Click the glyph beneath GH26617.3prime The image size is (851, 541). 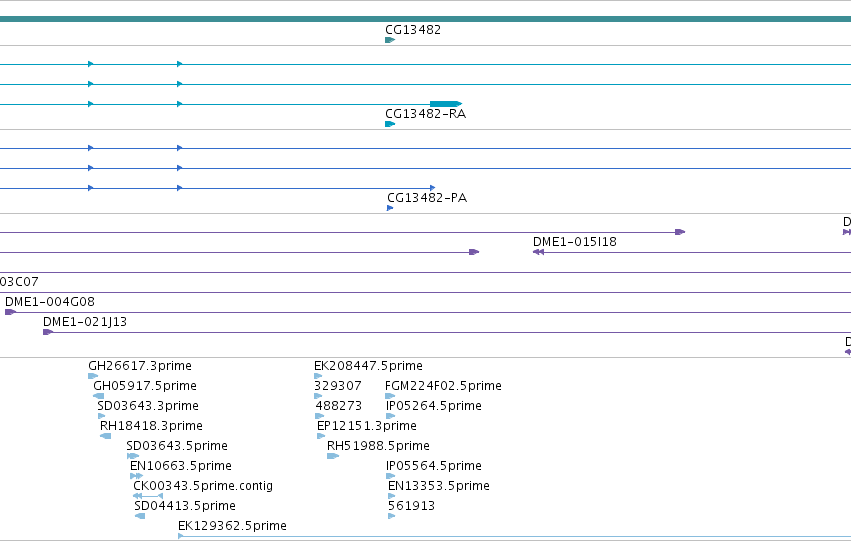[x=93, y=376]
